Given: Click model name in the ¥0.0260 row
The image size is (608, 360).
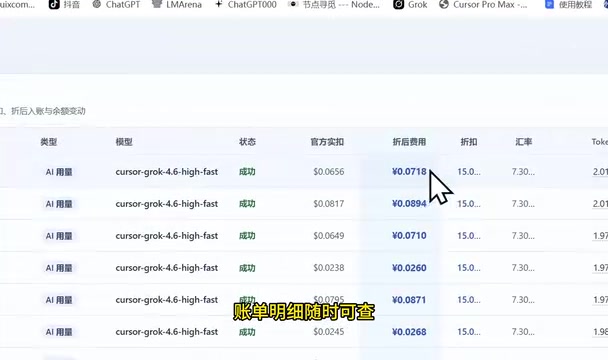Looking at the screenshot, I should pos(167,268).
